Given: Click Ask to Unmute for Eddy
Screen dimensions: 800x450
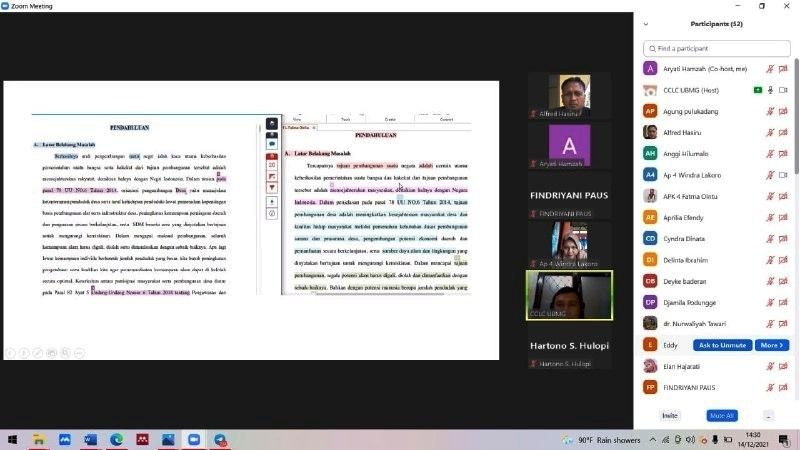Looking at the screenshot, I should coord(724,345).
